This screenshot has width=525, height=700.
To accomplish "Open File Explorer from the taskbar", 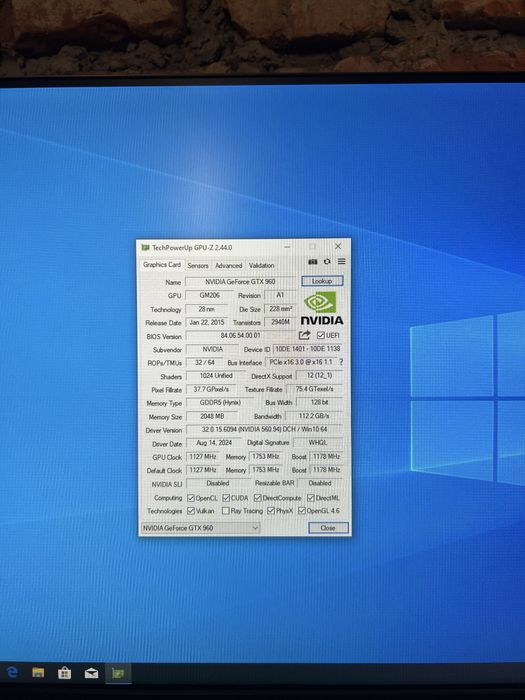I will [38, 673].
